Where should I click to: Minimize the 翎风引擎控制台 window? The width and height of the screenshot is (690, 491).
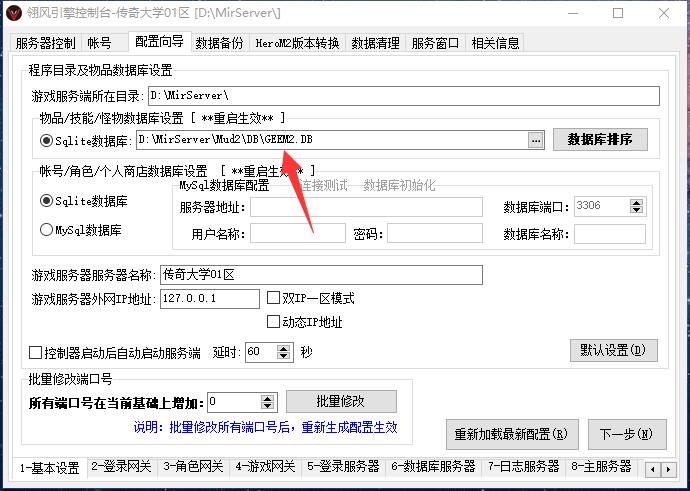pos(573,13)
